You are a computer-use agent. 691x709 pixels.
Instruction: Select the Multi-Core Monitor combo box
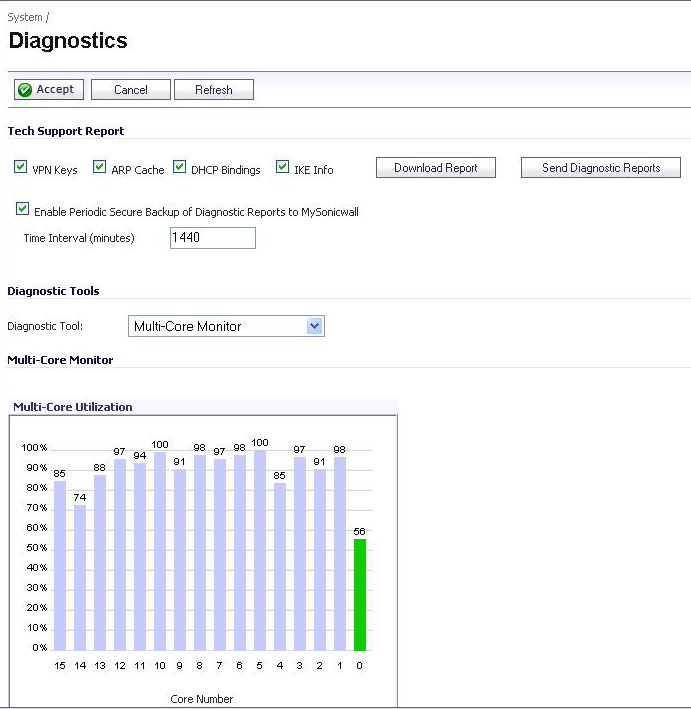pyautogui.click(x=227, y=326)
